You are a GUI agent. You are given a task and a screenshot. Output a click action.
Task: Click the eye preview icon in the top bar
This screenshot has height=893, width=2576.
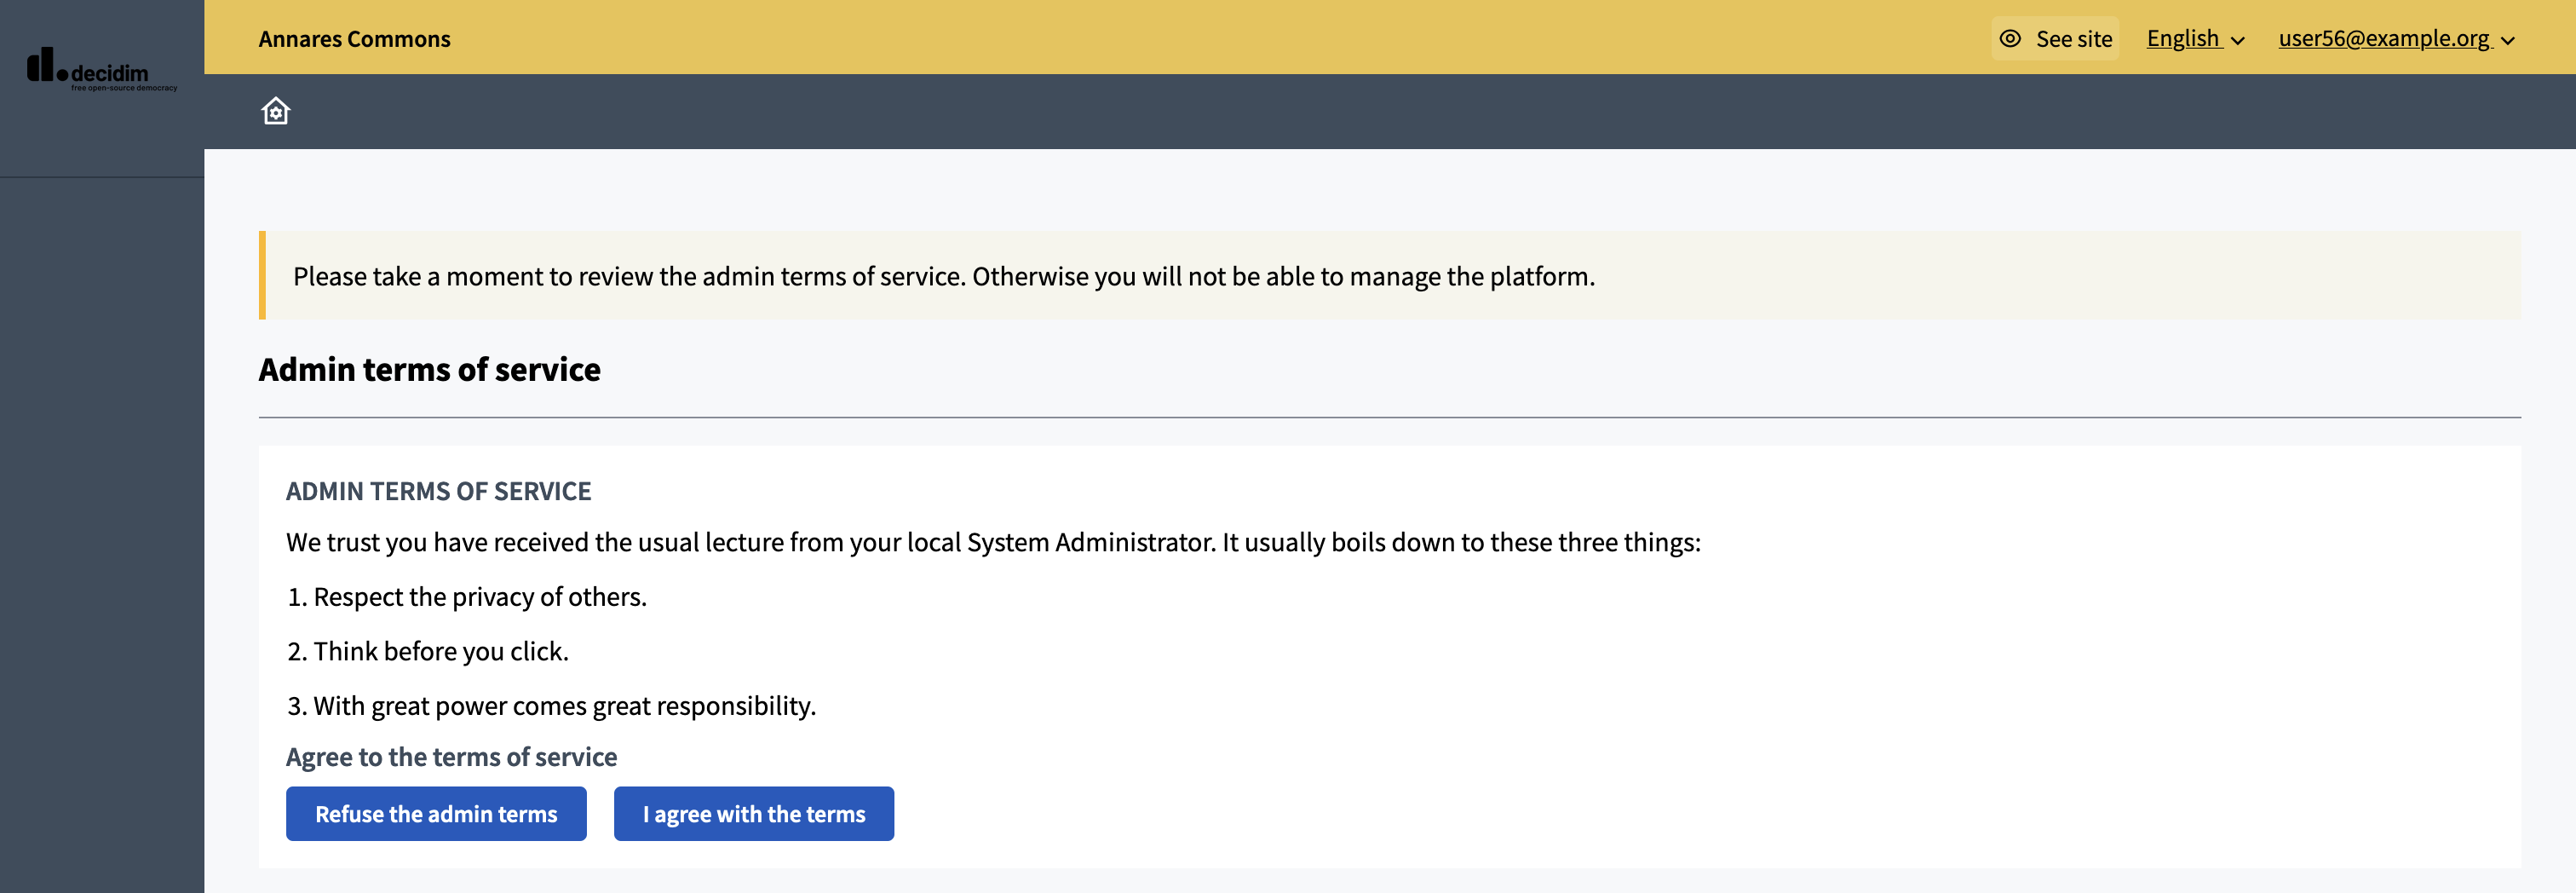[x=2010, y=38]
